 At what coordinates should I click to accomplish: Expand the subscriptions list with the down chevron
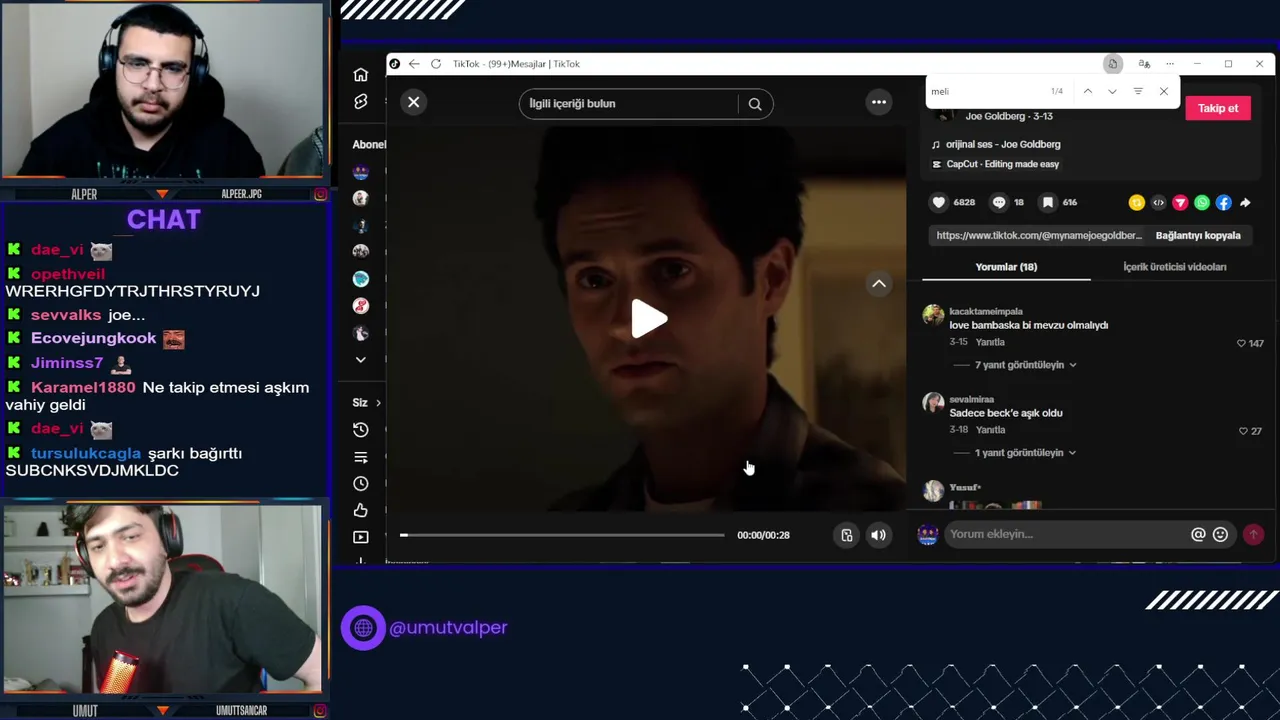(361, 360)
